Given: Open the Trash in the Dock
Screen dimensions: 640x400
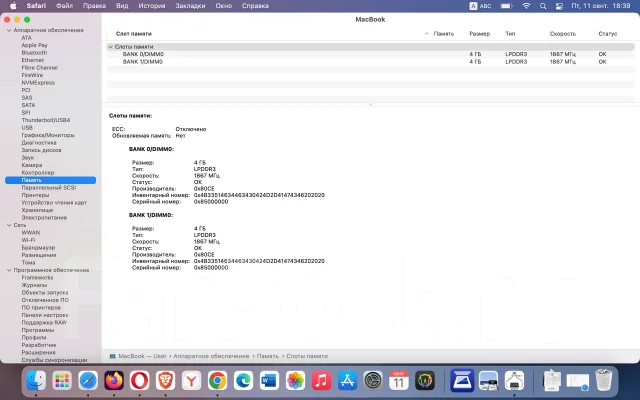Looking at the screenshot, I should (x=604, y=381).
